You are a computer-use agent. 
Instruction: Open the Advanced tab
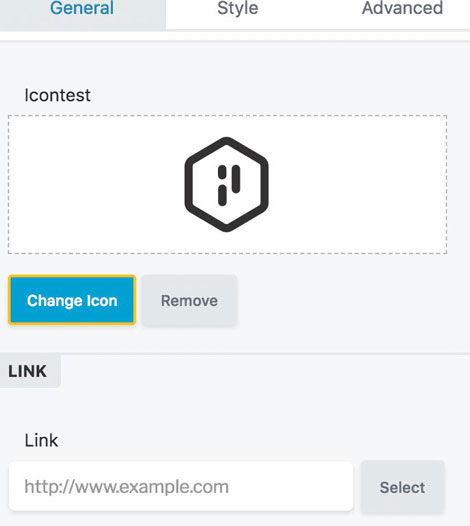pyautogui.click(x=402, y=8)
